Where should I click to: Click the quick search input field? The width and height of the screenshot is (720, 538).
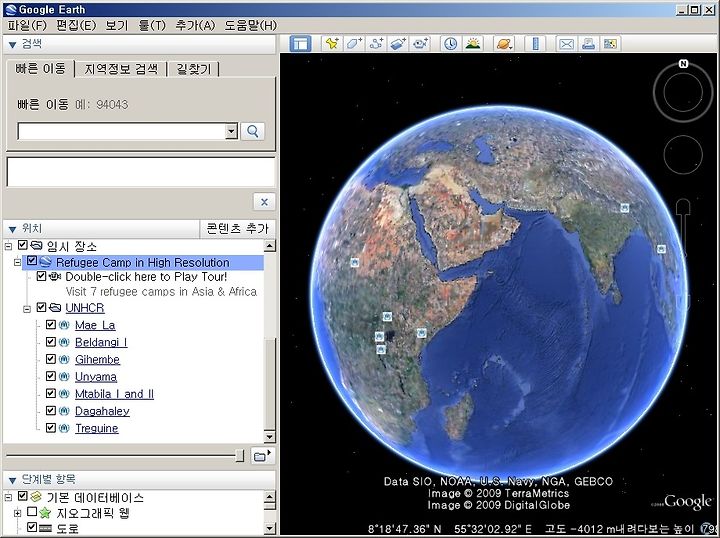tap(122, 131)
